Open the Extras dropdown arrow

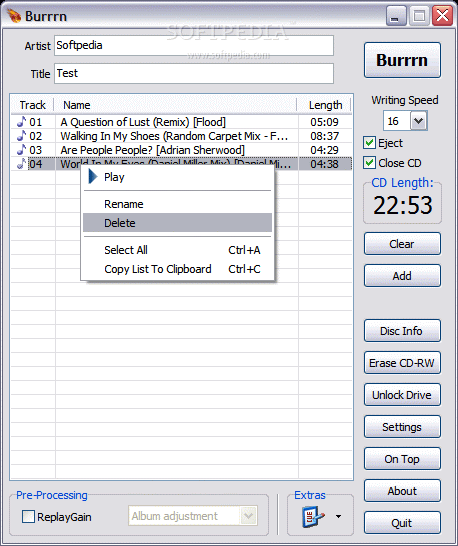[x=338, y=516]
